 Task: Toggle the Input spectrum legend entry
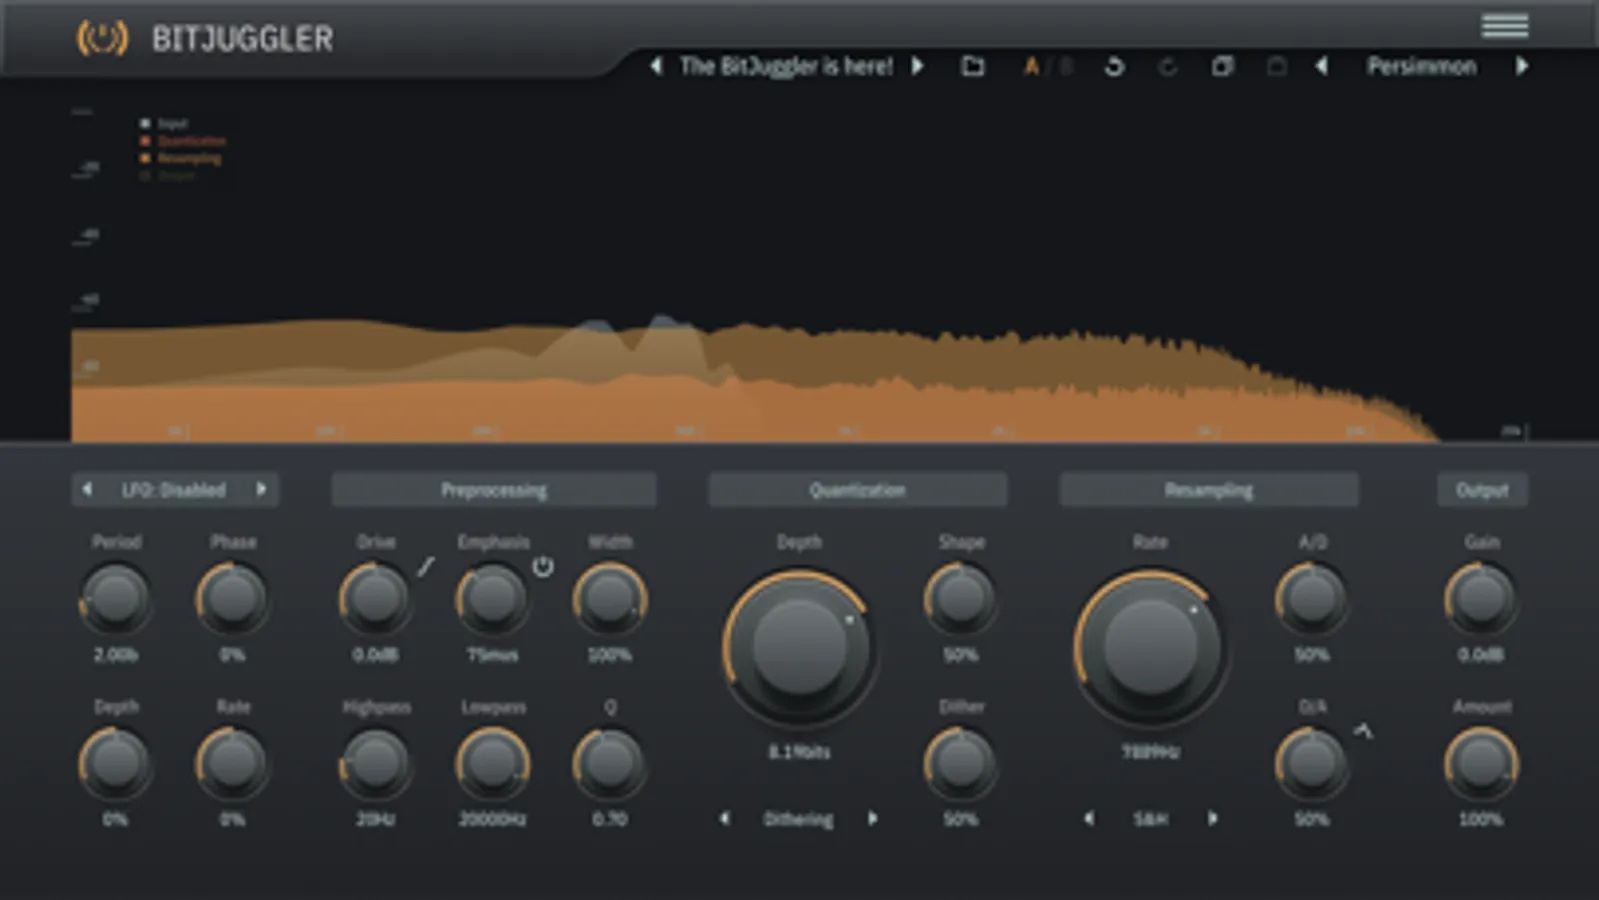coord(164,123)
